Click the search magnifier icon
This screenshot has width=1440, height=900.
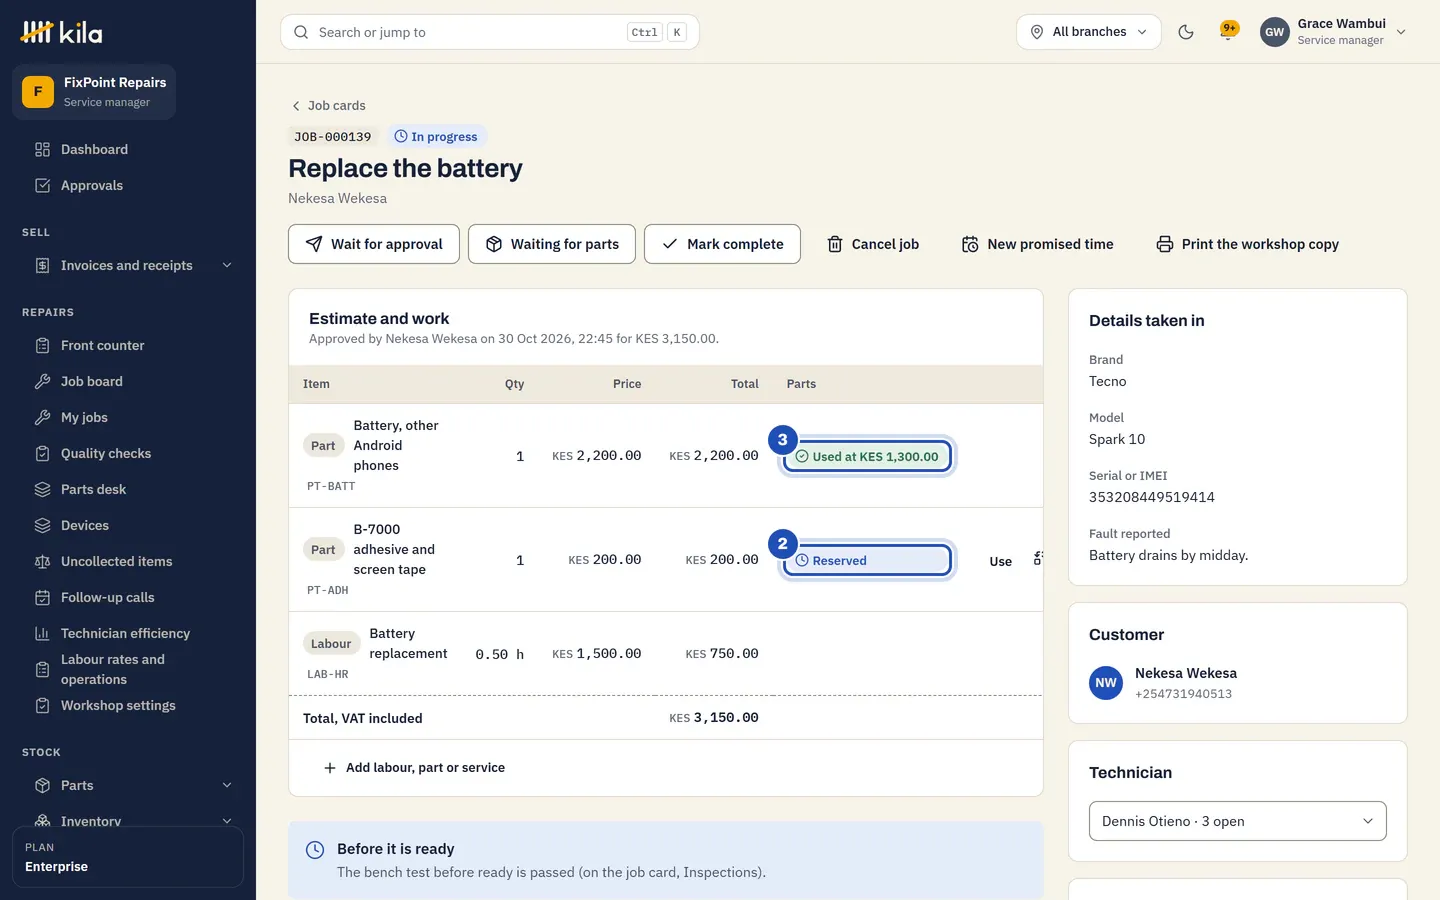click(x=301, y=32)
